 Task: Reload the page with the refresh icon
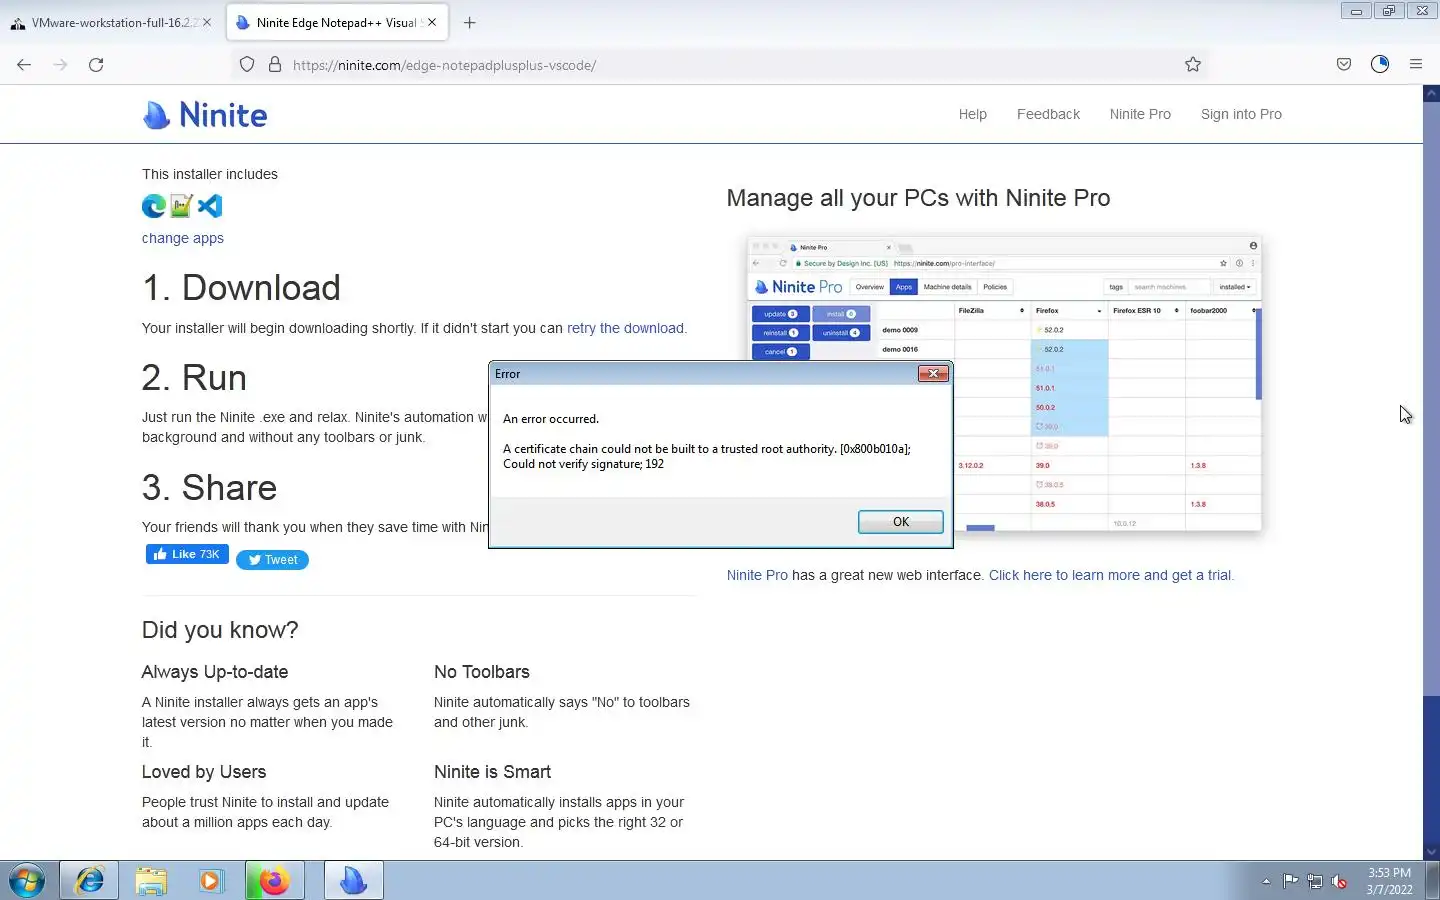tap(96, 65)
